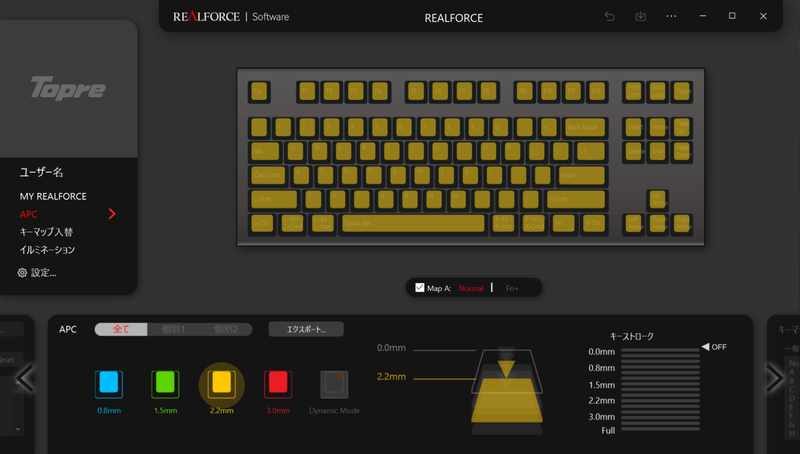
Task: Click the OFF keystroke indicator marker
Action: click(714, 347)
